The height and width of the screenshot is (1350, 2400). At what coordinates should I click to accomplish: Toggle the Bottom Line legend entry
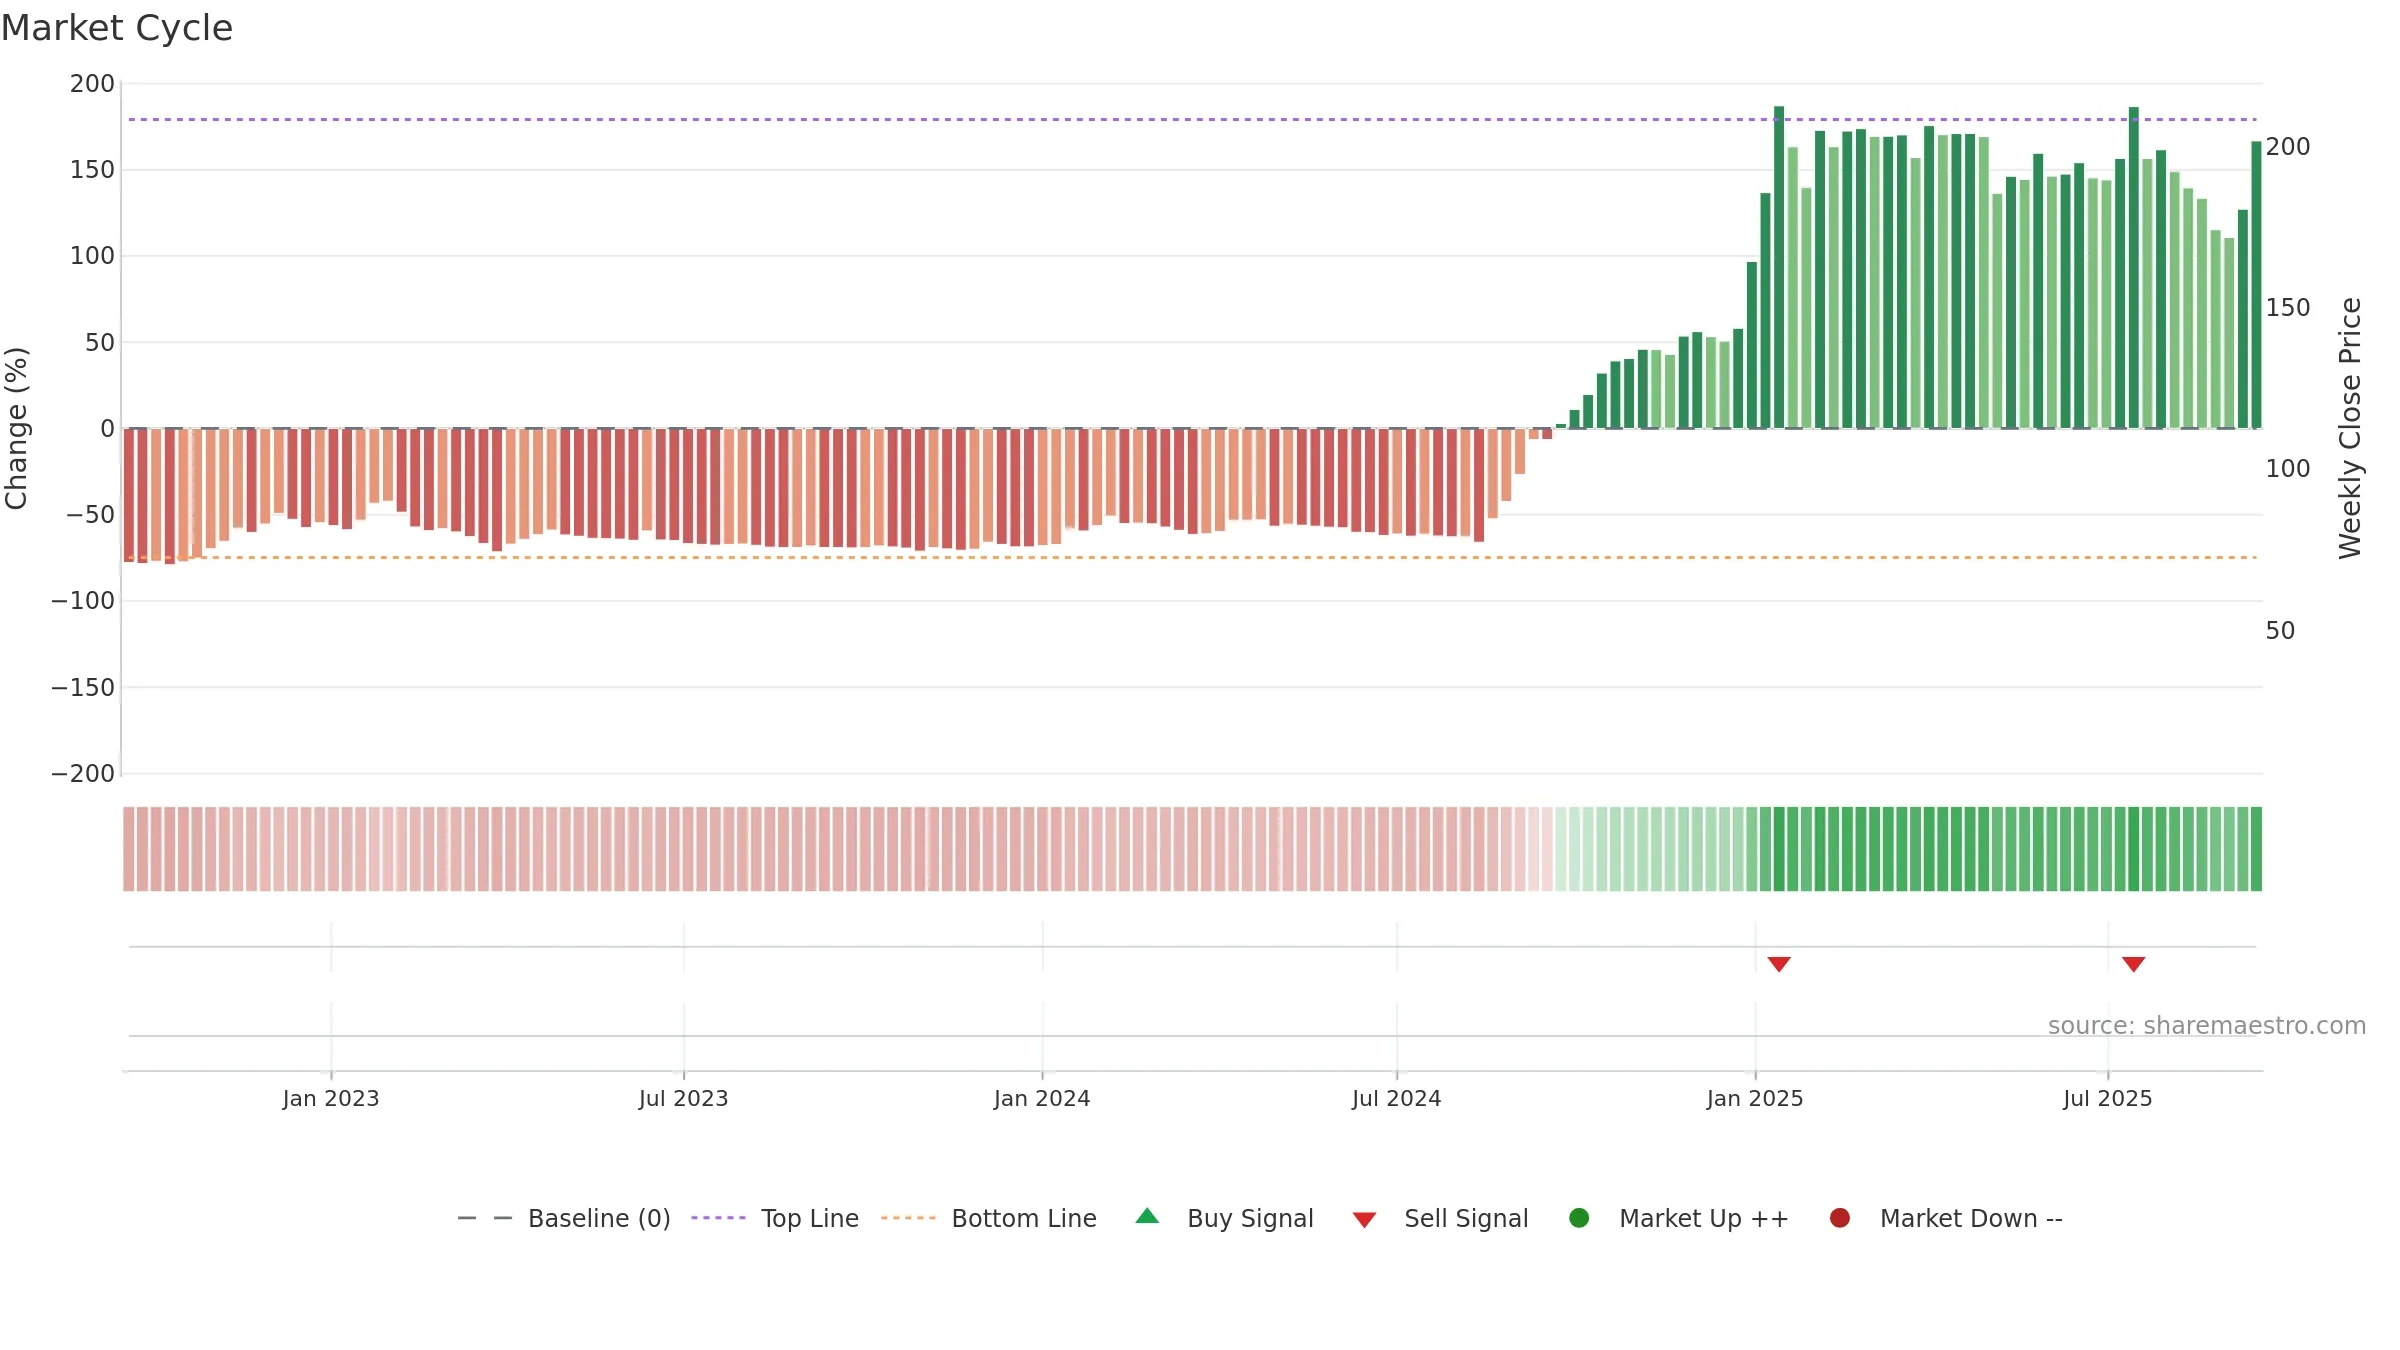[x=989, y=1218]
